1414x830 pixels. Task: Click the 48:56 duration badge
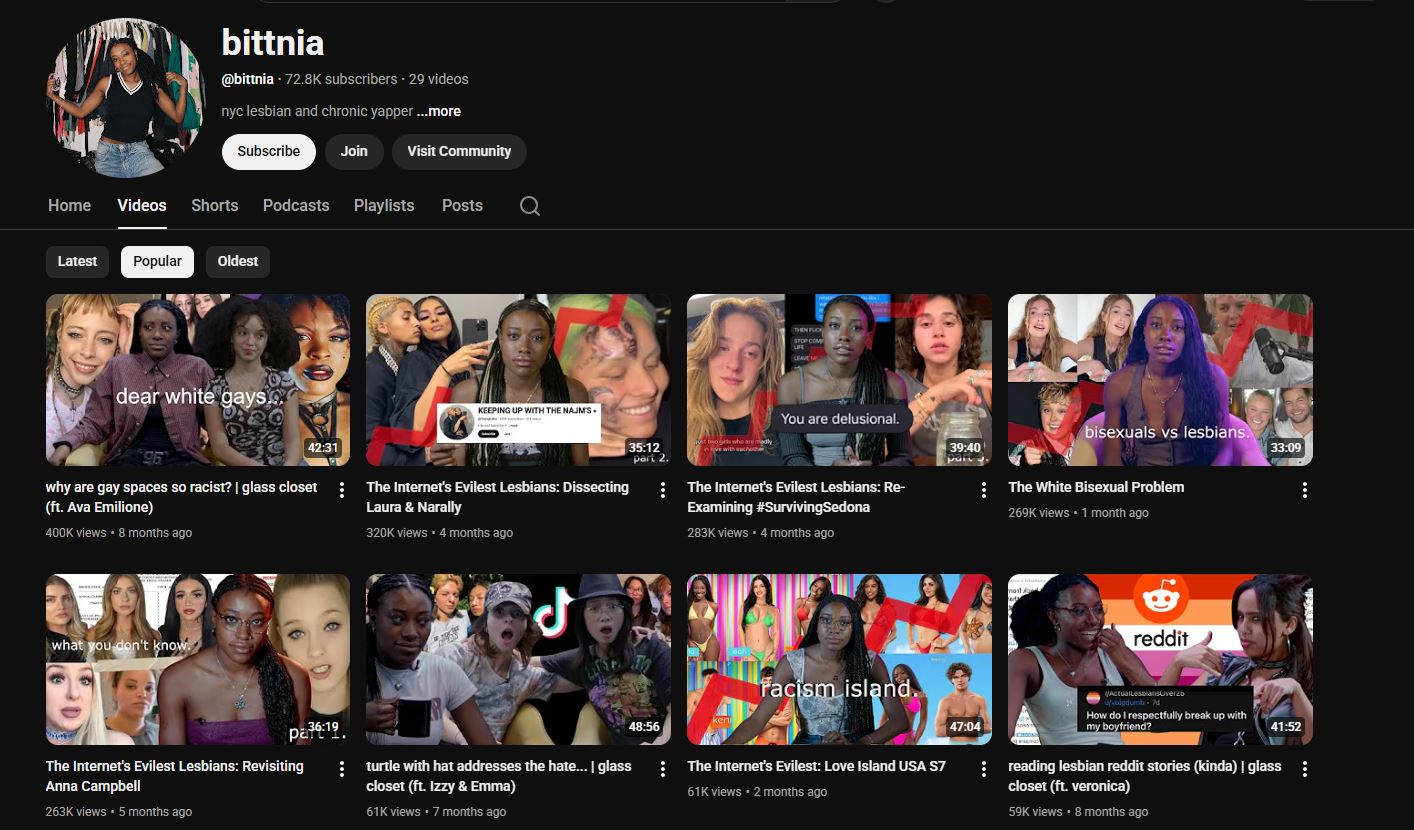point(644,727)
